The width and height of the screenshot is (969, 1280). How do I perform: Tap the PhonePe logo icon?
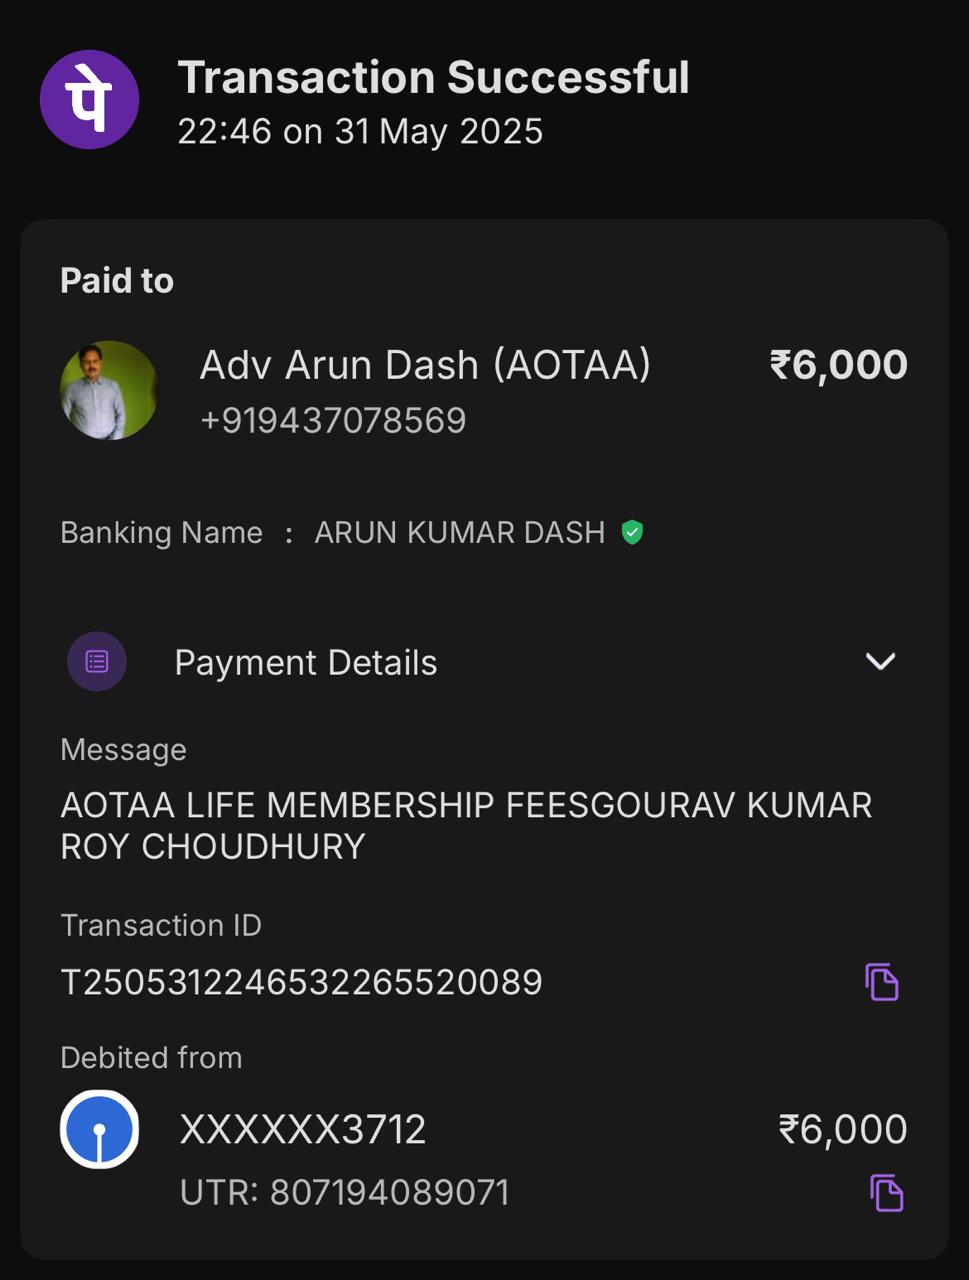(x=89, y=100)
